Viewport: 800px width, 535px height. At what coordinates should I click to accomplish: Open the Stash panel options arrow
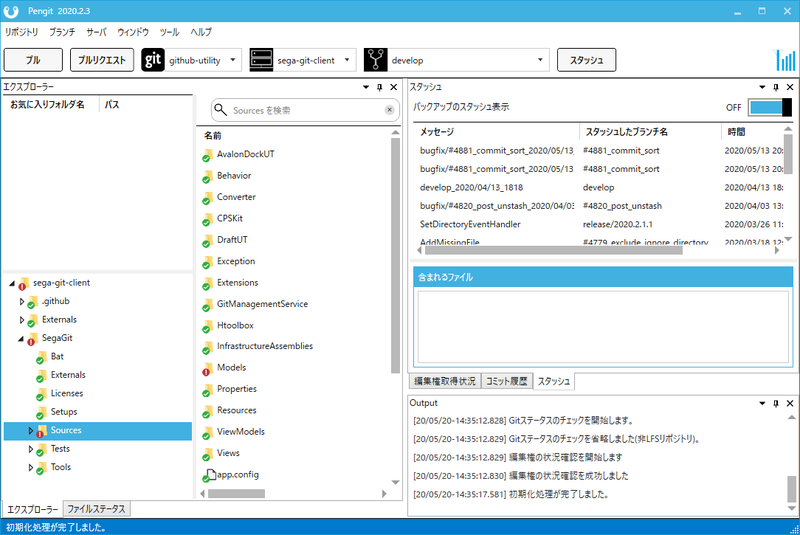click(x=762, y=87)
